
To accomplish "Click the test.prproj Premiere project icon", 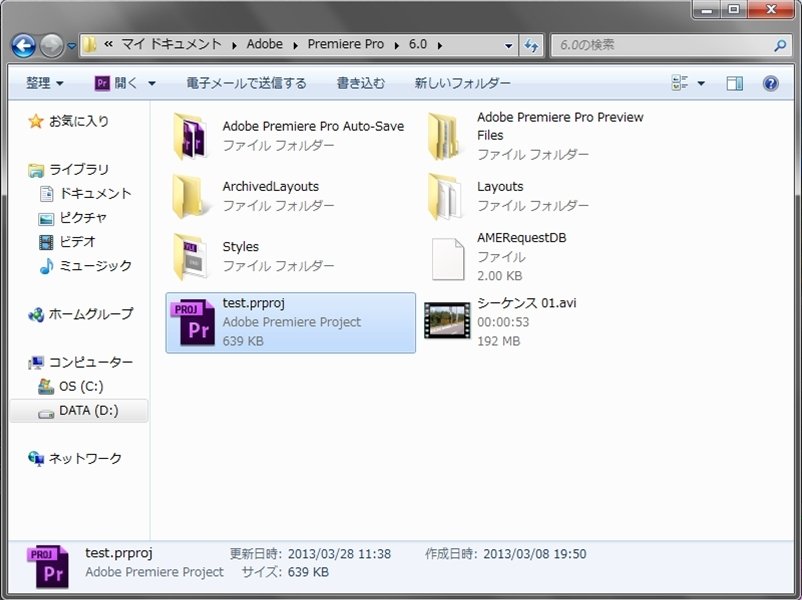I will tap(193, 322).
